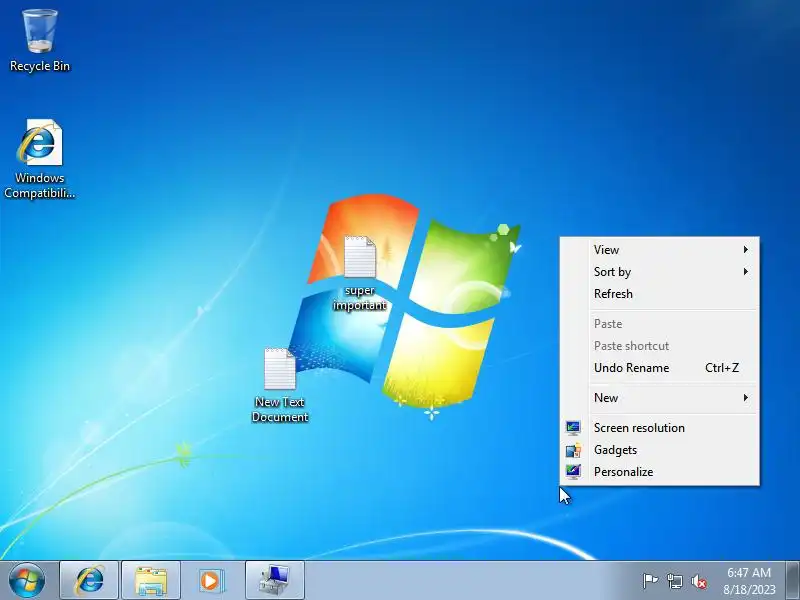The image size is (800, 600).
Task: Open Gadgets from the context menu
Action: pos(660,450)
